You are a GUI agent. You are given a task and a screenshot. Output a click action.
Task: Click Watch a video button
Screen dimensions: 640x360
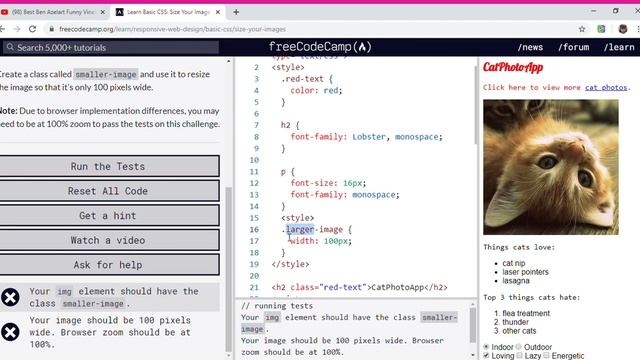pos(108,240)
